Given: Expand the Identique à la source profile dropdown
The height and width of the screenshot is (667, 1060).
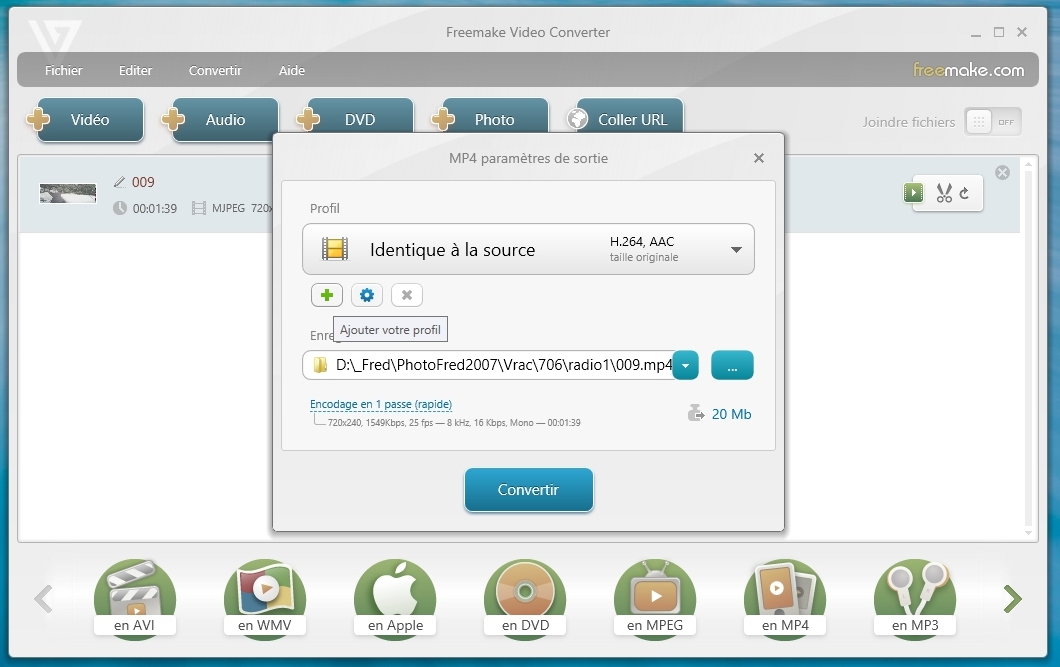Looking at the screenshot, I should (x=528, y=249).
